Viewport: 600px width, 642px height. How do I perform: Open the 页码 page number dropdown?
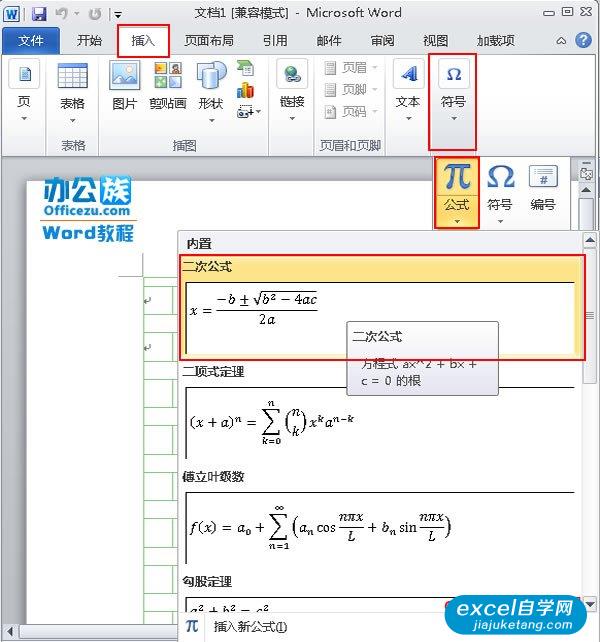tap(351, 112)
